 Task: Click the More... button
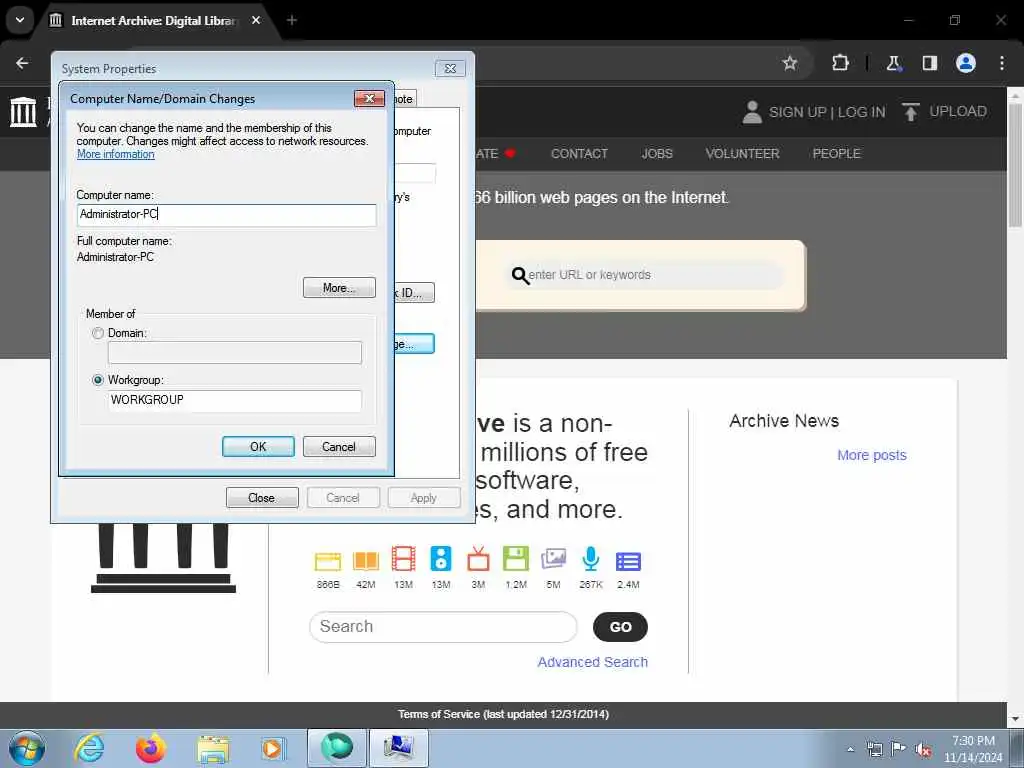339,288
